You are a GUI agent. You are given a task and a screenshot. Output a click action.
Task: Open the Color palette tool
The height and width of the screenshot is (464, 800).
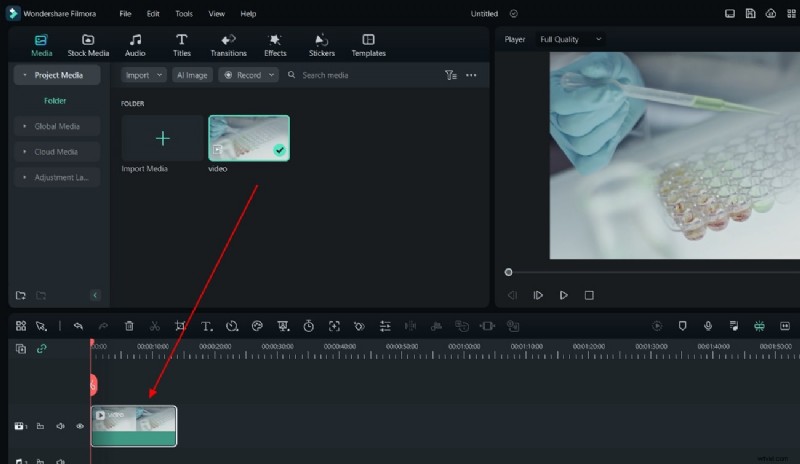click(x=257, y=326)
